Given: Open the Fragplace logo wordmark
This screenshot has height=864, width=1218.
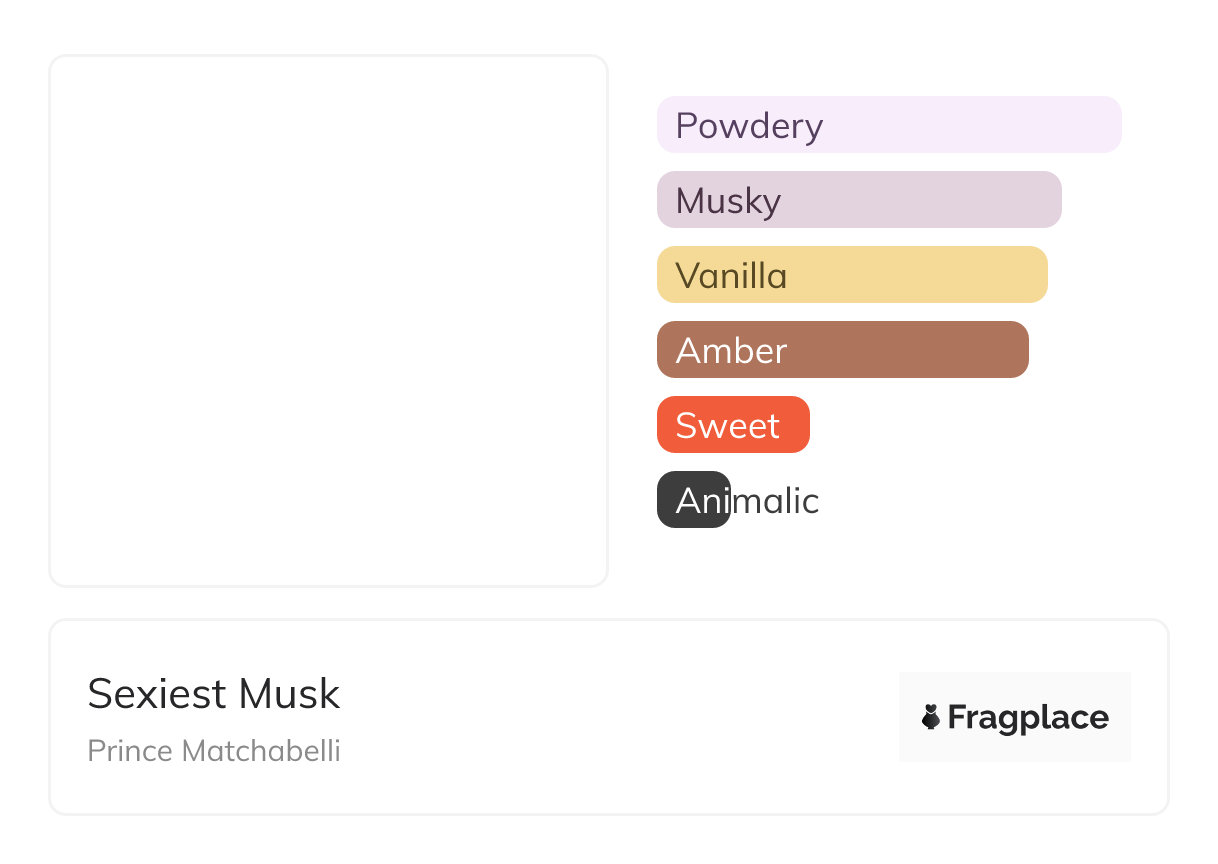Looking at the screenshot, I should pyautogui.click(x=1028, y=717).
